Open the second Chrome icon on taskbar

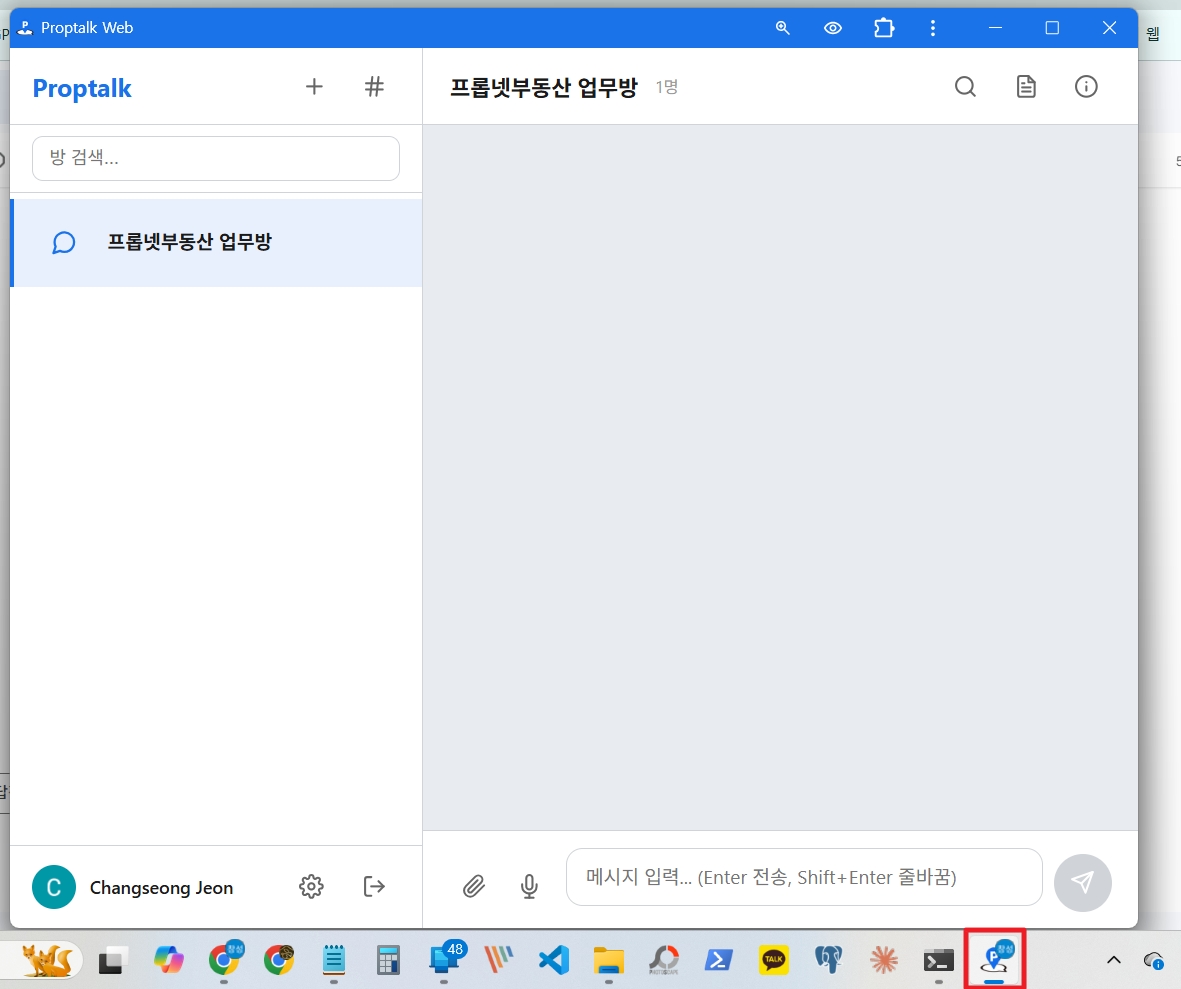pos(279,960)
